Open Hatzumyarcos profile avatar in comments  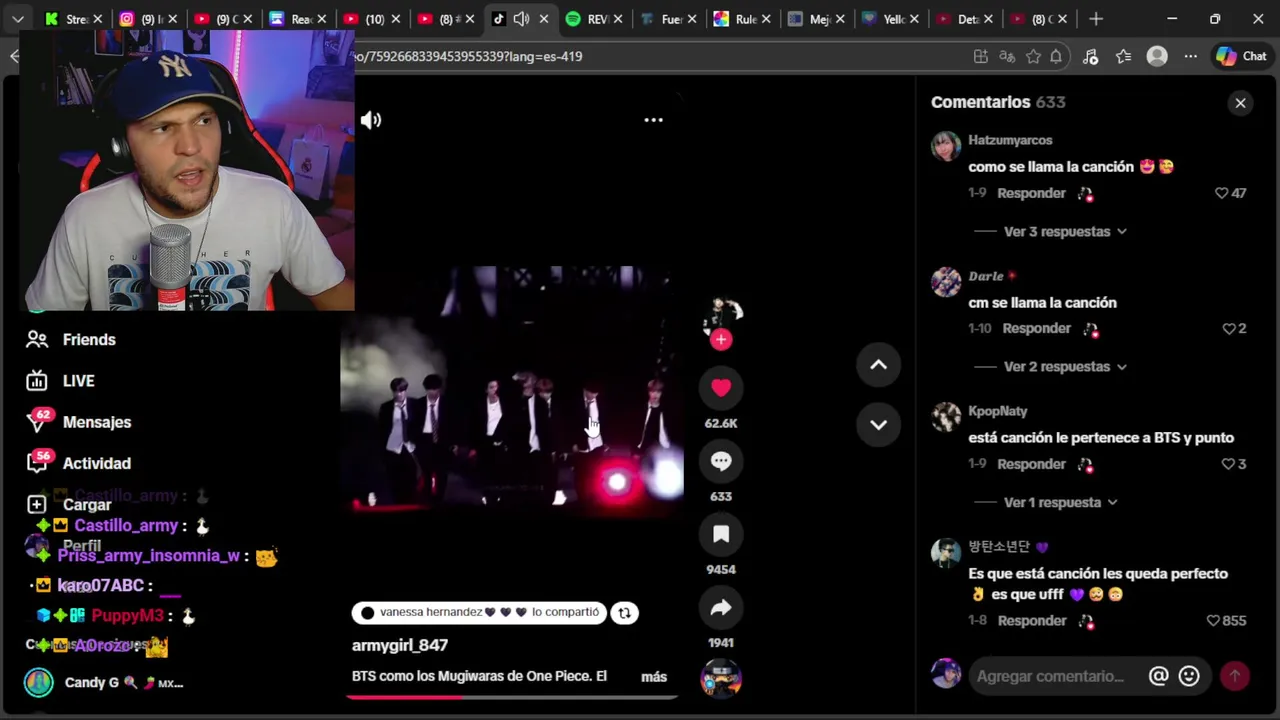coord(946,146)
